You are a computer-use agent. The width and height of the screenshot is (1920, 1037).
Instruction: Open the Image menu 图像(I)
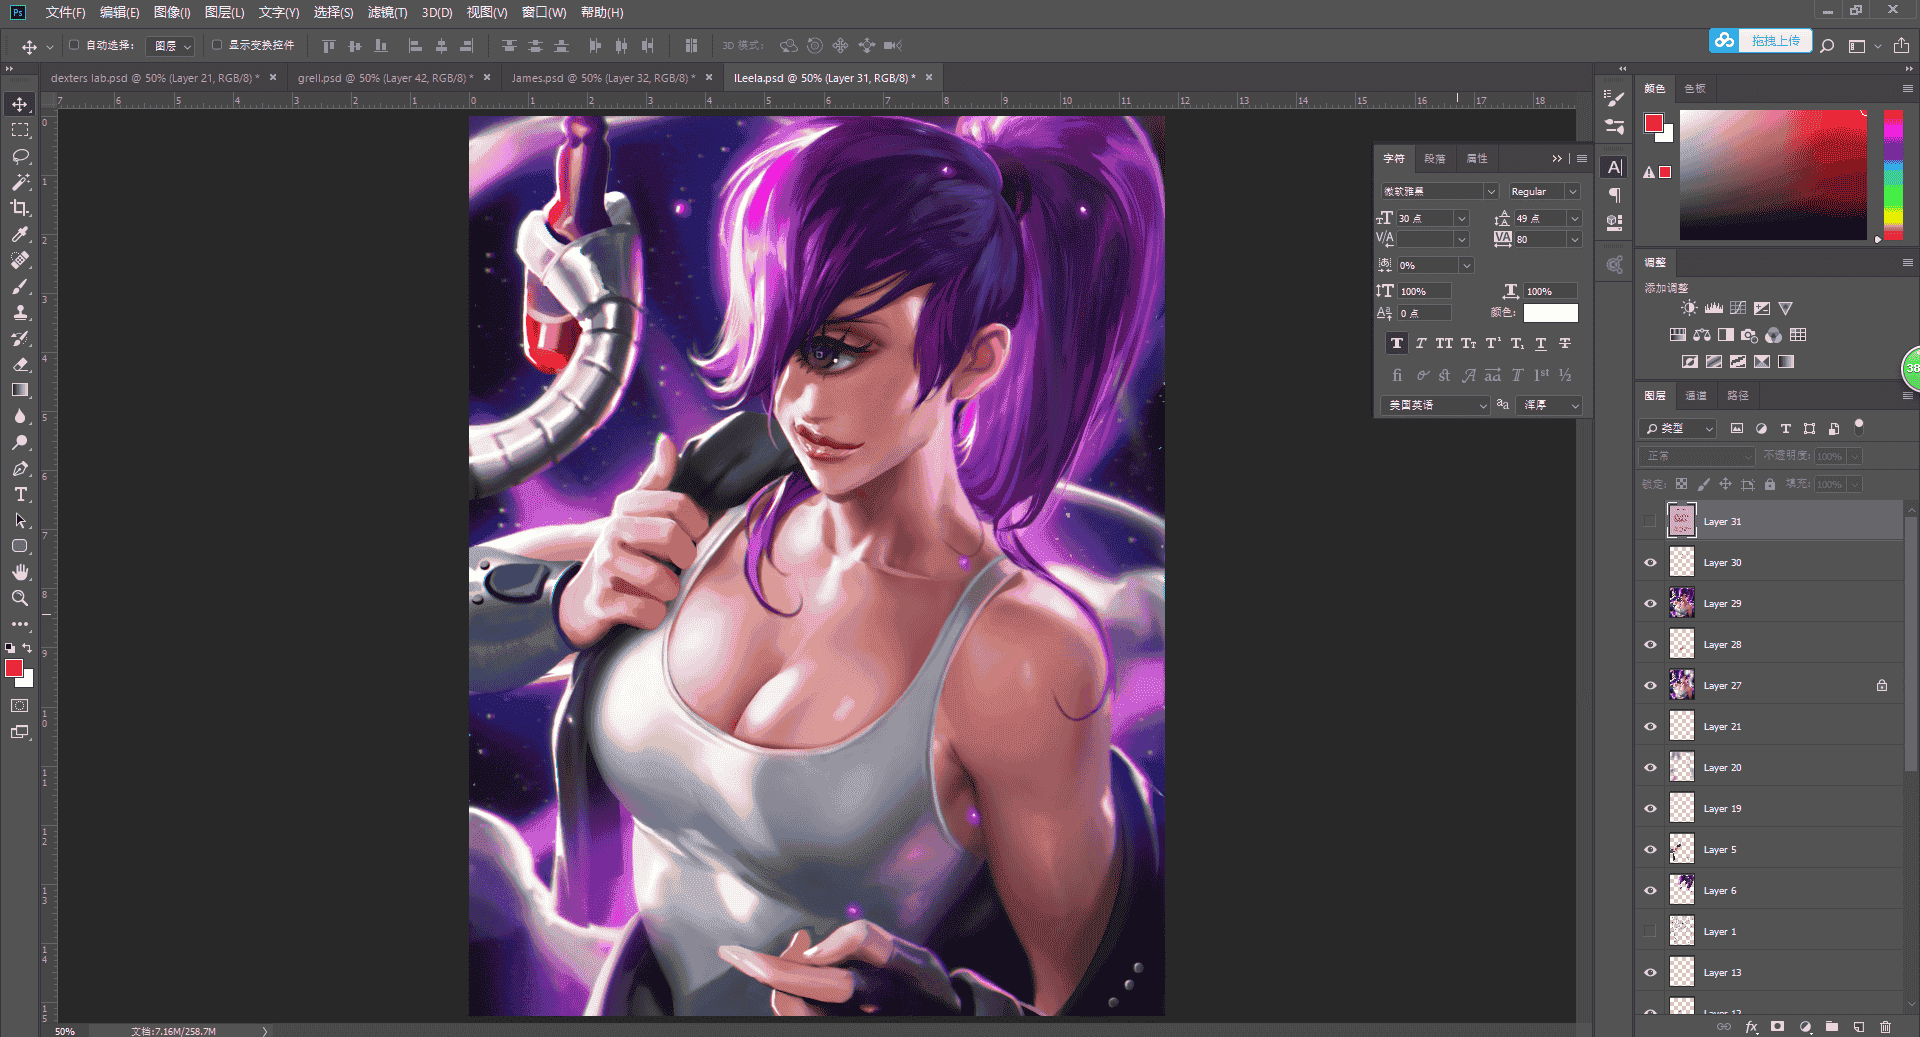click(x=172, y=12)
